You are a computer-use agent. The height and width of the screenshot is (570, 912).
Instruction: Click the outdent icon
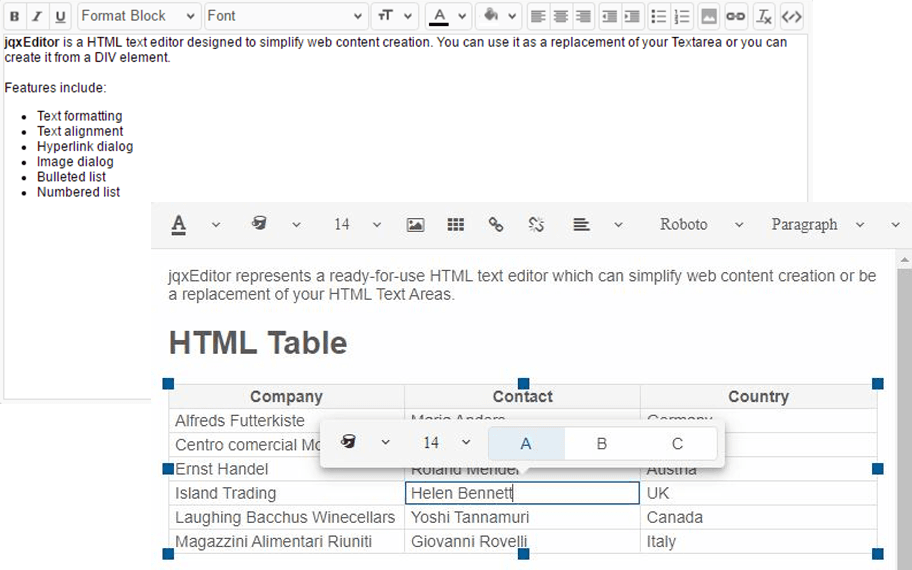pyautogui.click(x=609, y=16)
